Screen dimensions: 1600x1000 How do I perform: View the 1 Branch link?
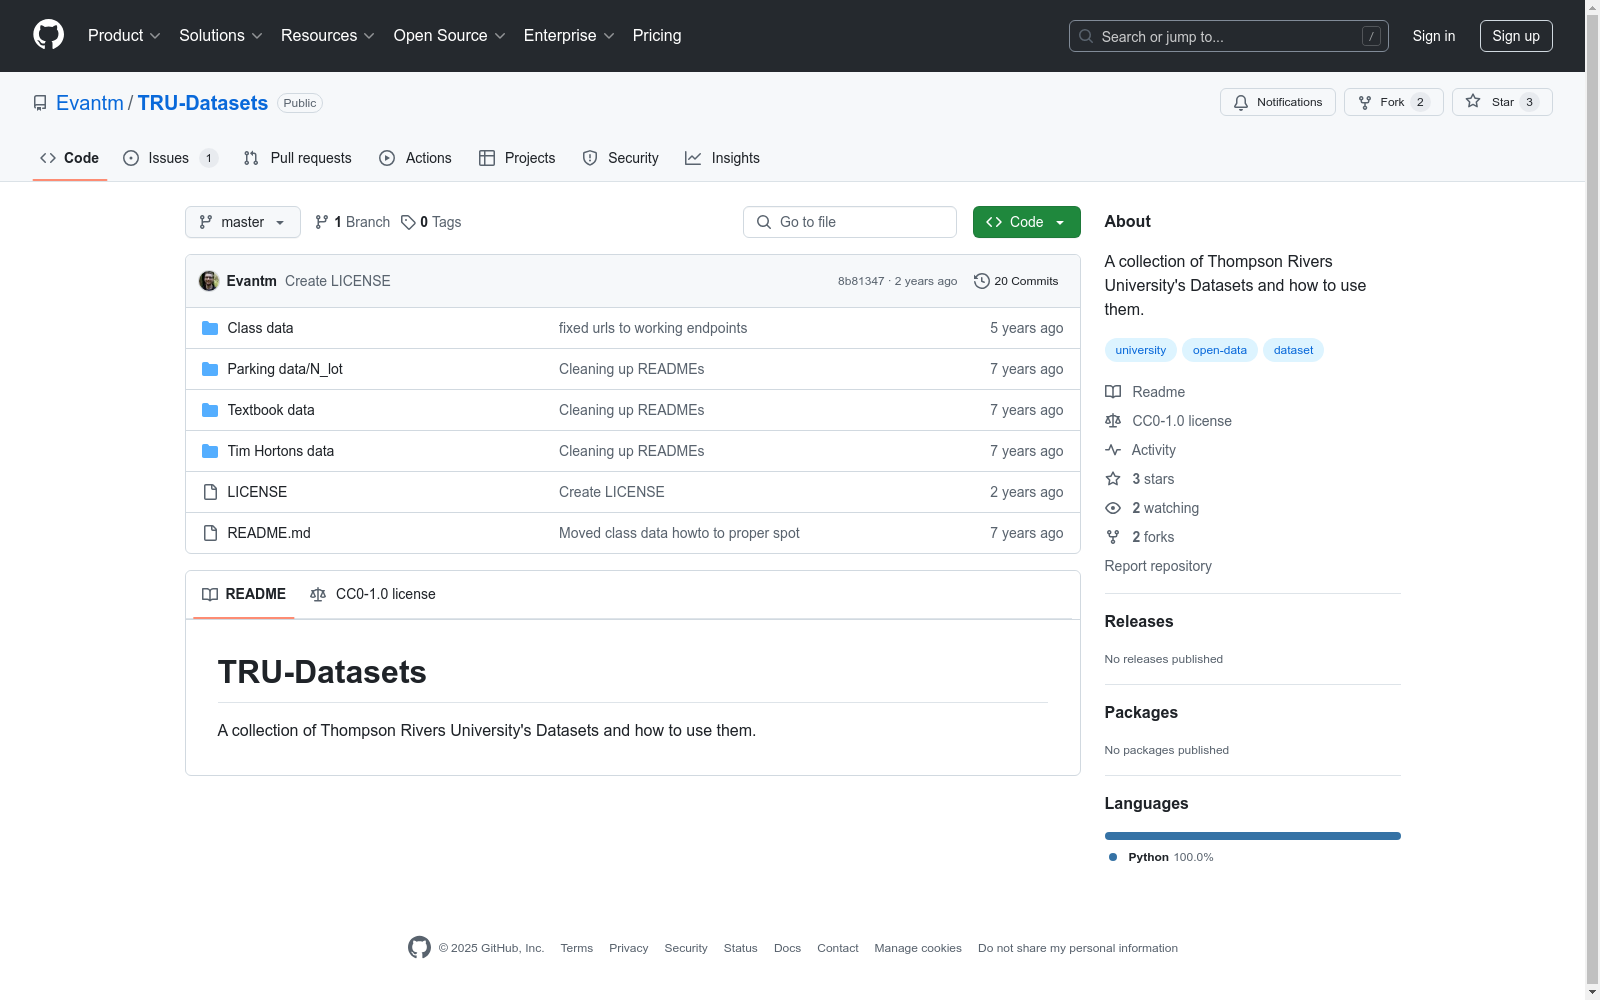pyautogui.click(x=352, y=222)
